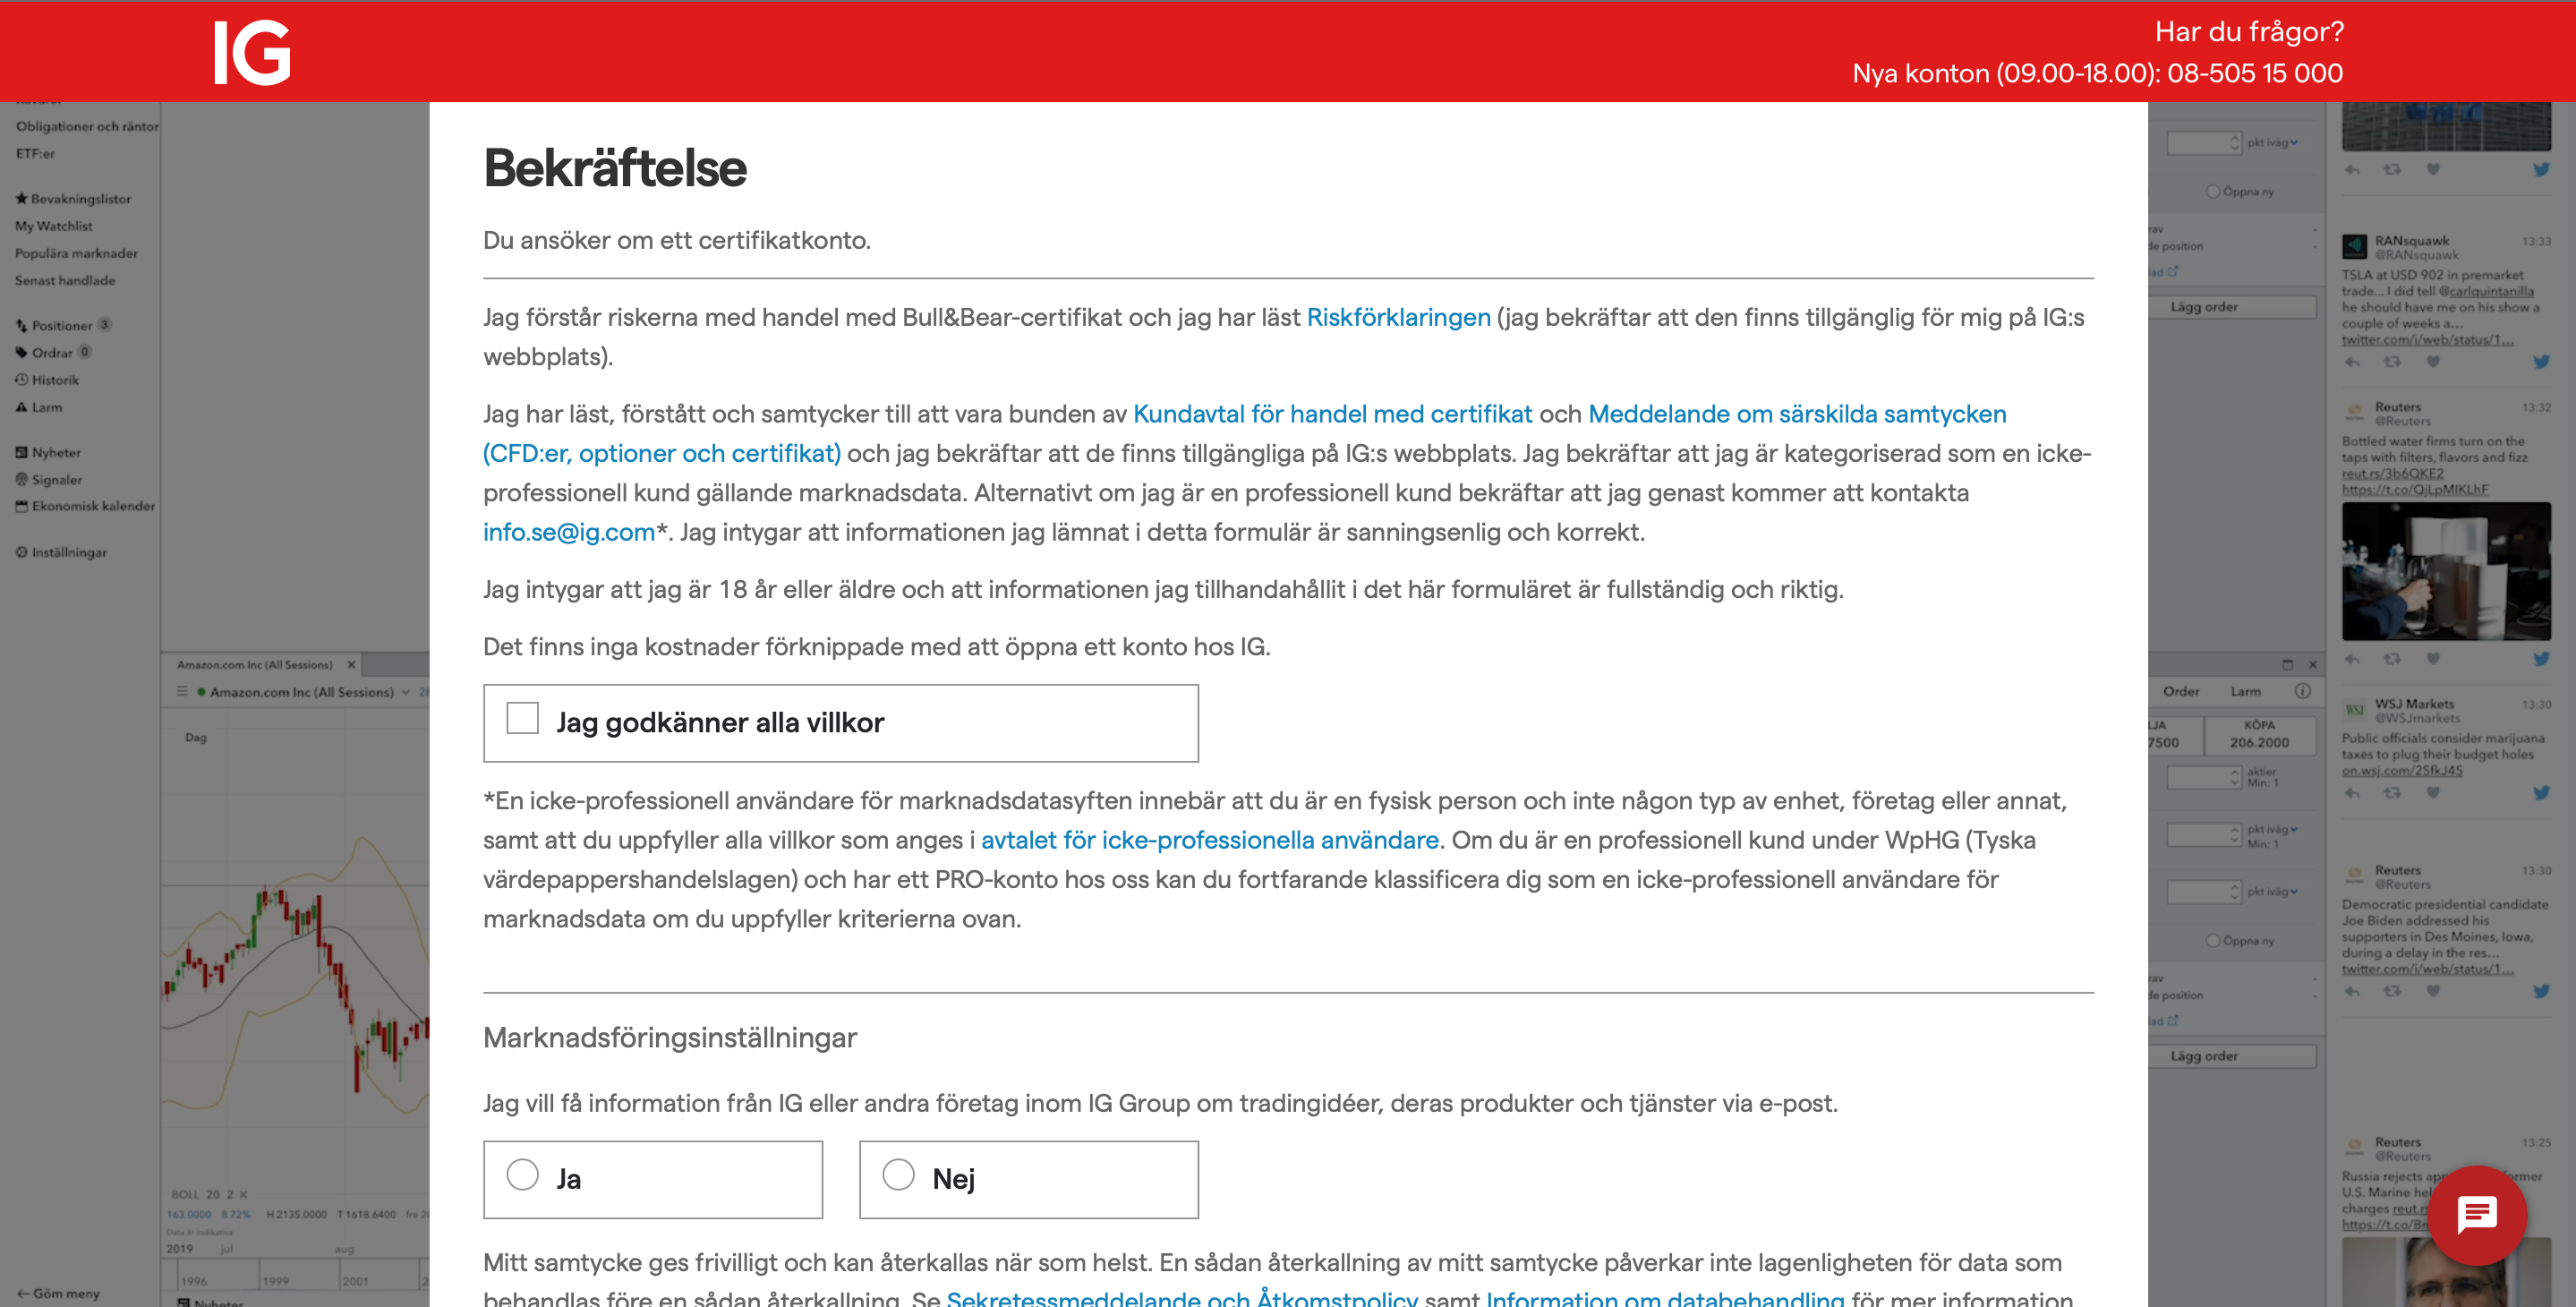Open 'Kundavtal för handel med certifikat' link
Image resolution: width=2576 pixels, height=1307 pixels.
[x=1331, y=414]
